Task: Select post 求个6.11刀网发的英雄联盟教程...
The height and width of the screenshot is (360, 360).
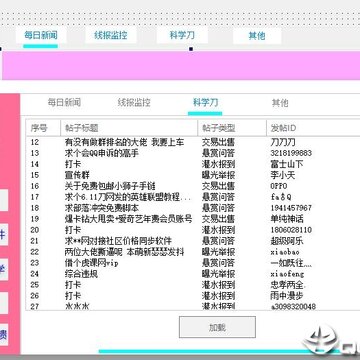Action: pos(128,197)
